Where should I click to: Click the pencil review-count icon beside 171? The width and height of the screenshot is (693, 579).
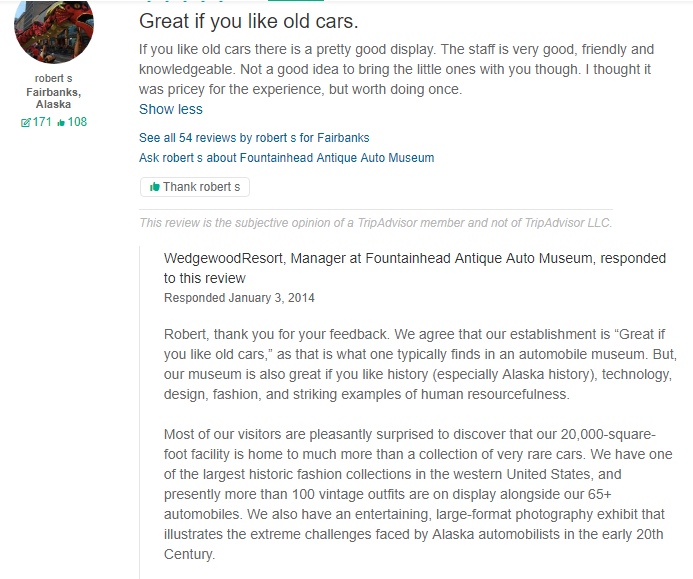pyautogui.click(x=25, y=122)
